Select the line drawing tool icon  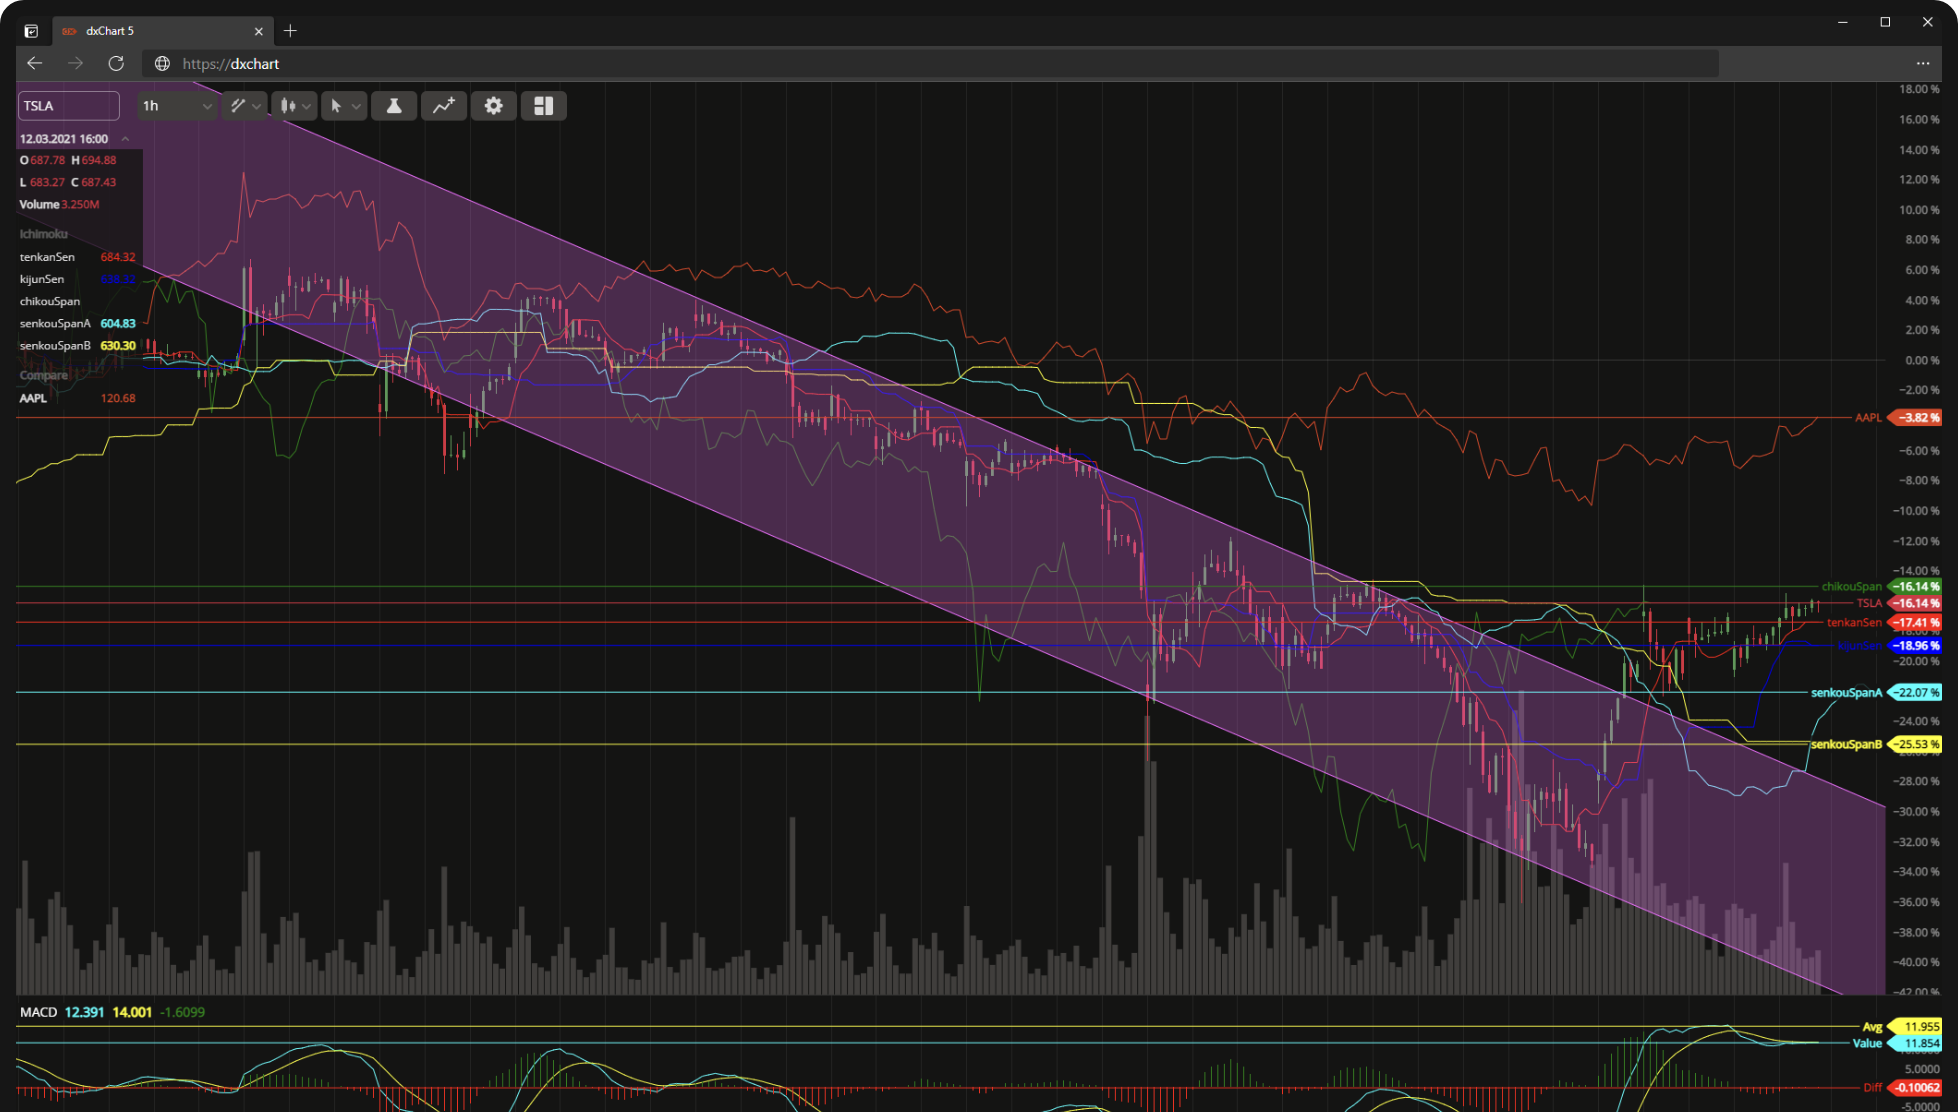(239, 105)
